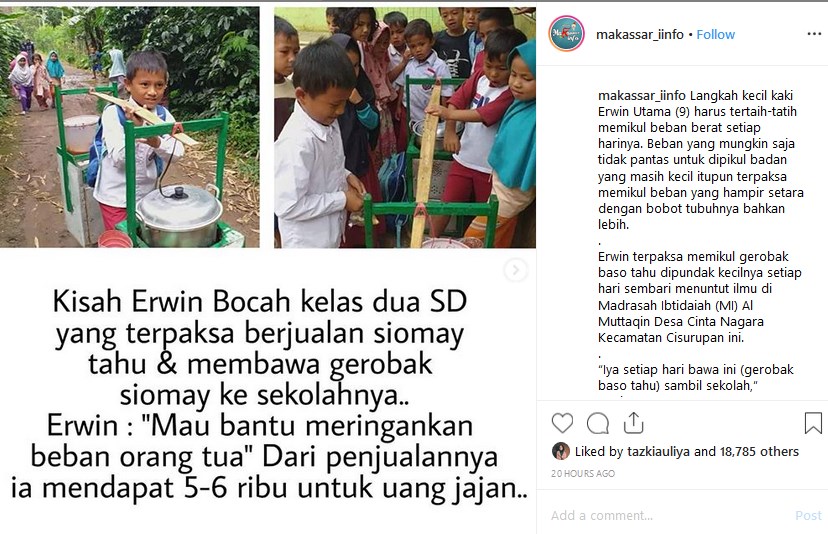The height and width of the screenshot is (534, 828).
Task: Open the makassar_iinfo profile picture
Action: (566, 34)
